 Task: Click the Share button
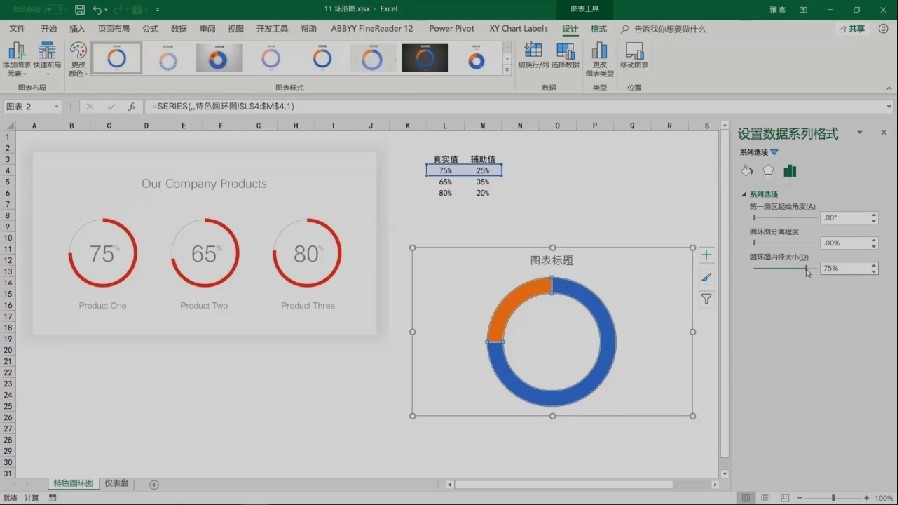point(852,29)
